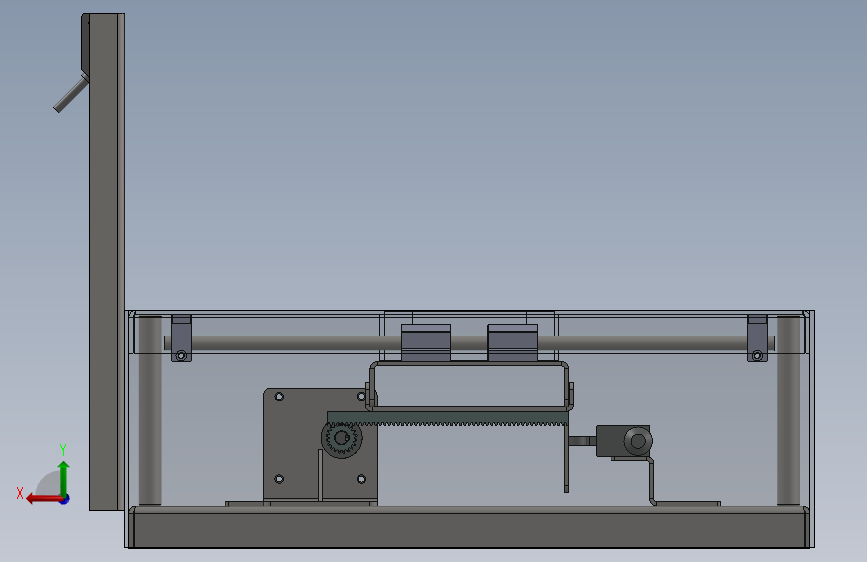
Task: Click the bolt hole in left shaft bracket
Action: (x=181, y=355)
